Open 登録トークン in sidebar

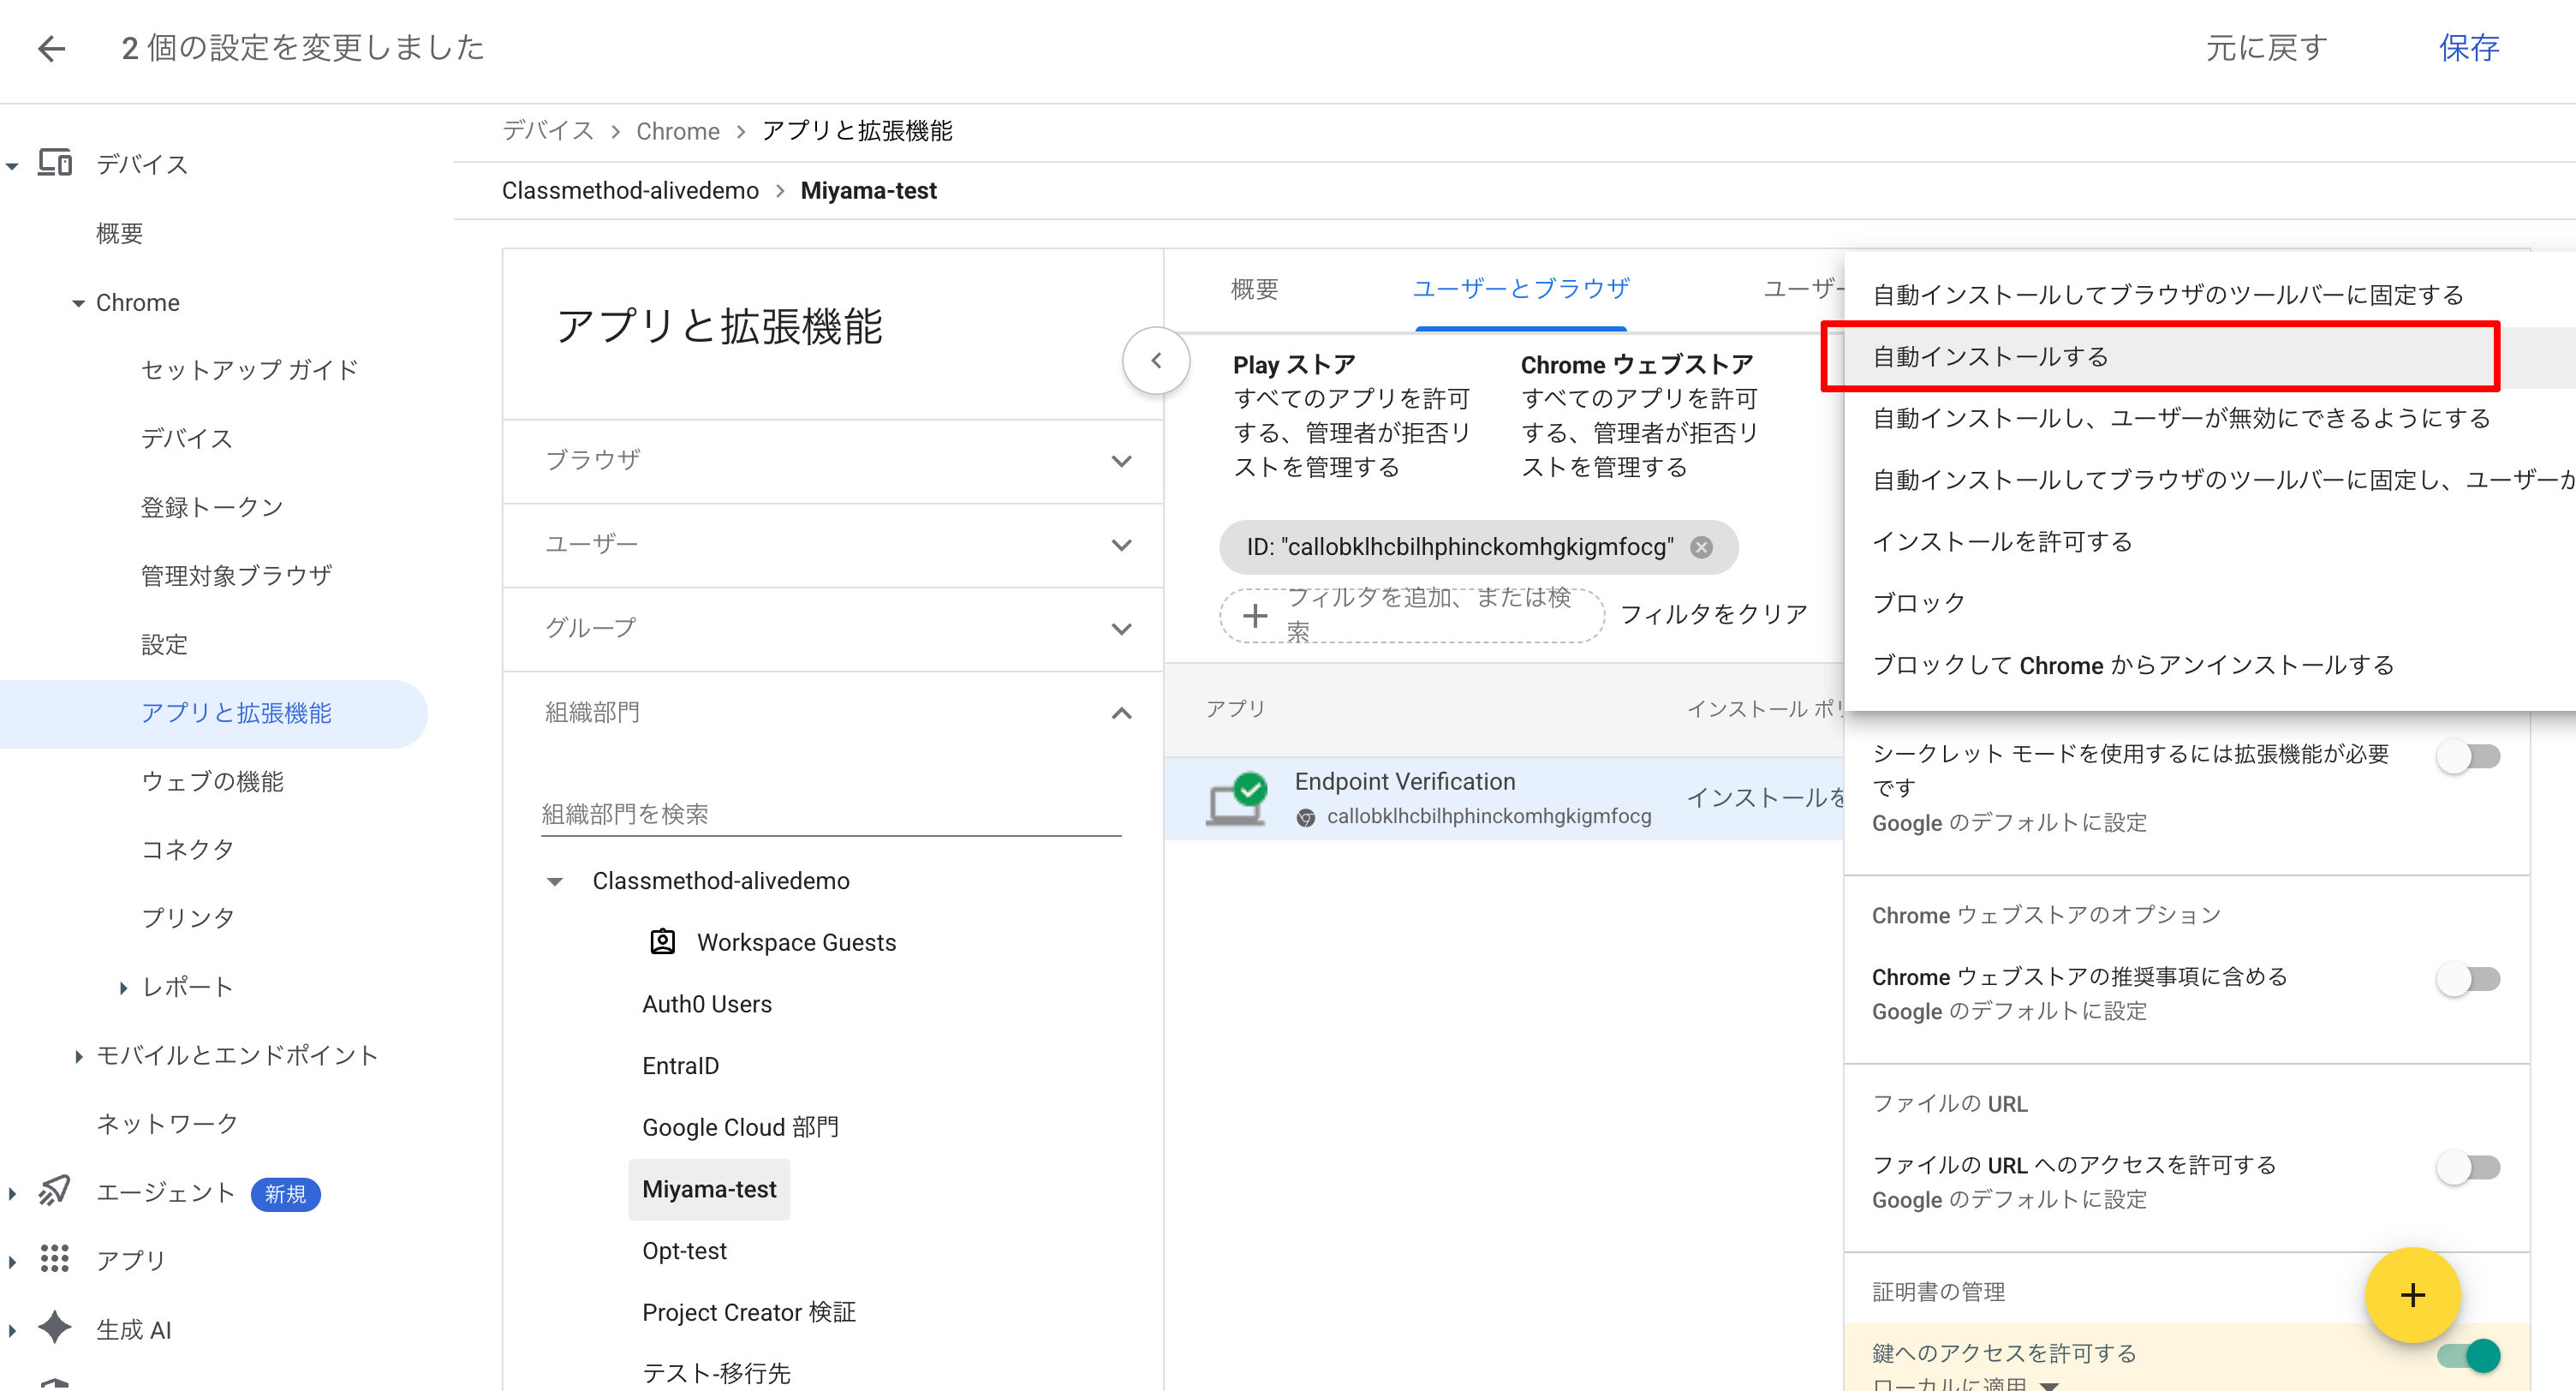pyautogui.click(x=212, y=507)
